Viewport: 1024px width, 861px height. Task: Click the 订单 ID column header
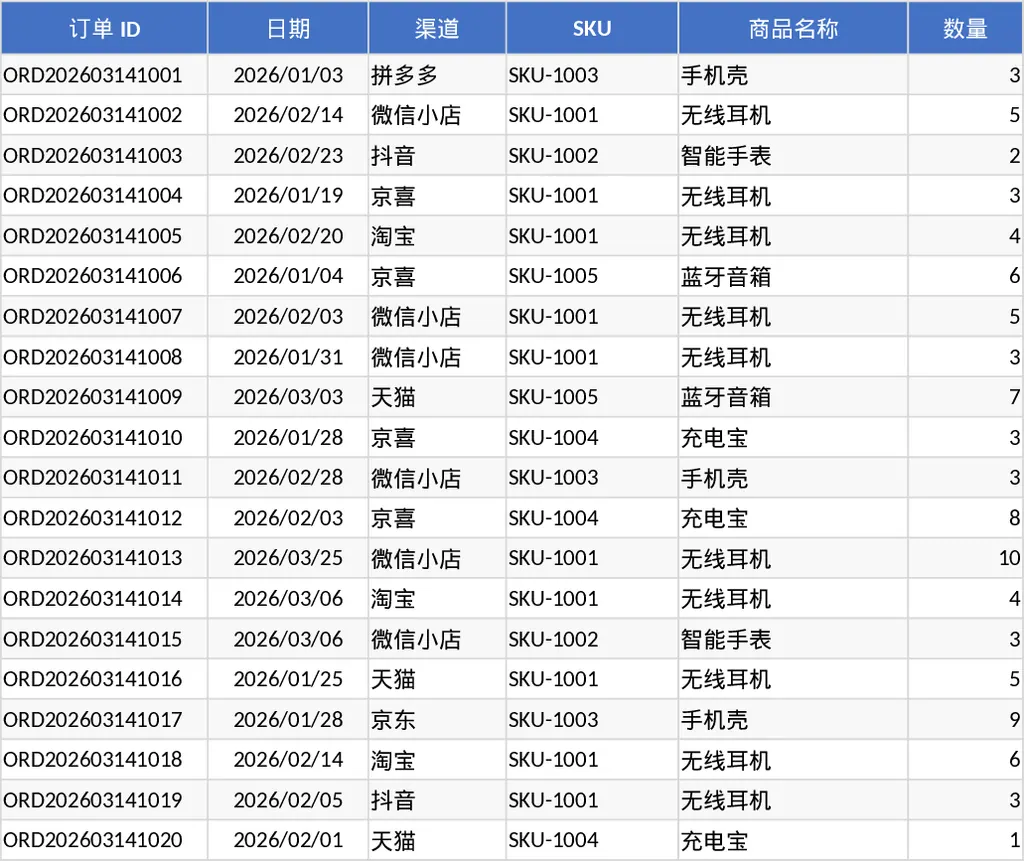[x=104, y=28]
